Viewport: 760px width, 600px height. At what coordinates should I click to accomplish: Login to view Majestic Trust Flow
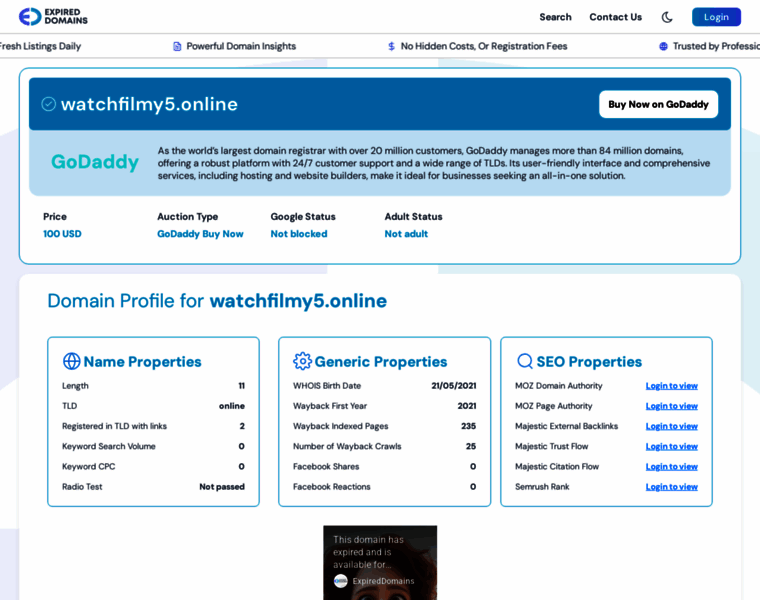point(671,446)
